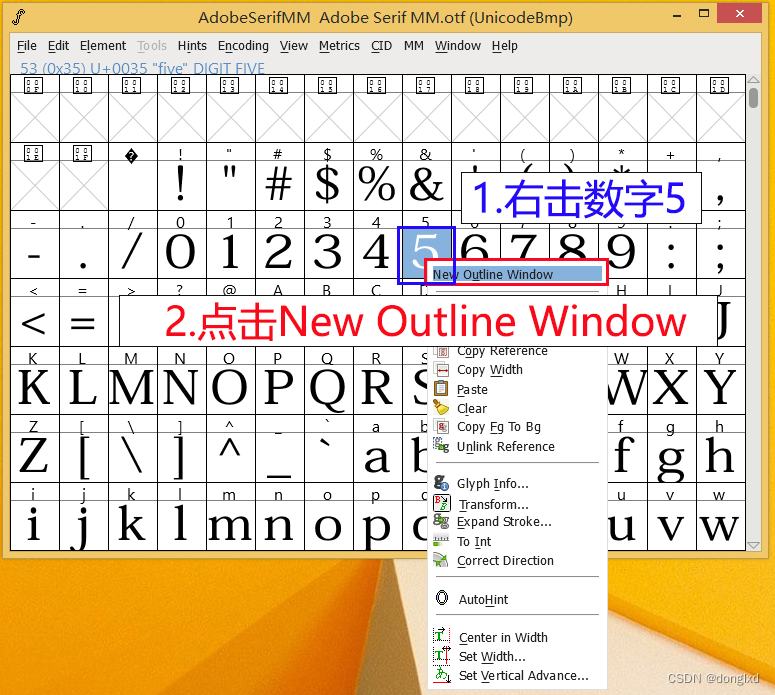
Task: Open the CID menu
Action: [x=382, y=45]
